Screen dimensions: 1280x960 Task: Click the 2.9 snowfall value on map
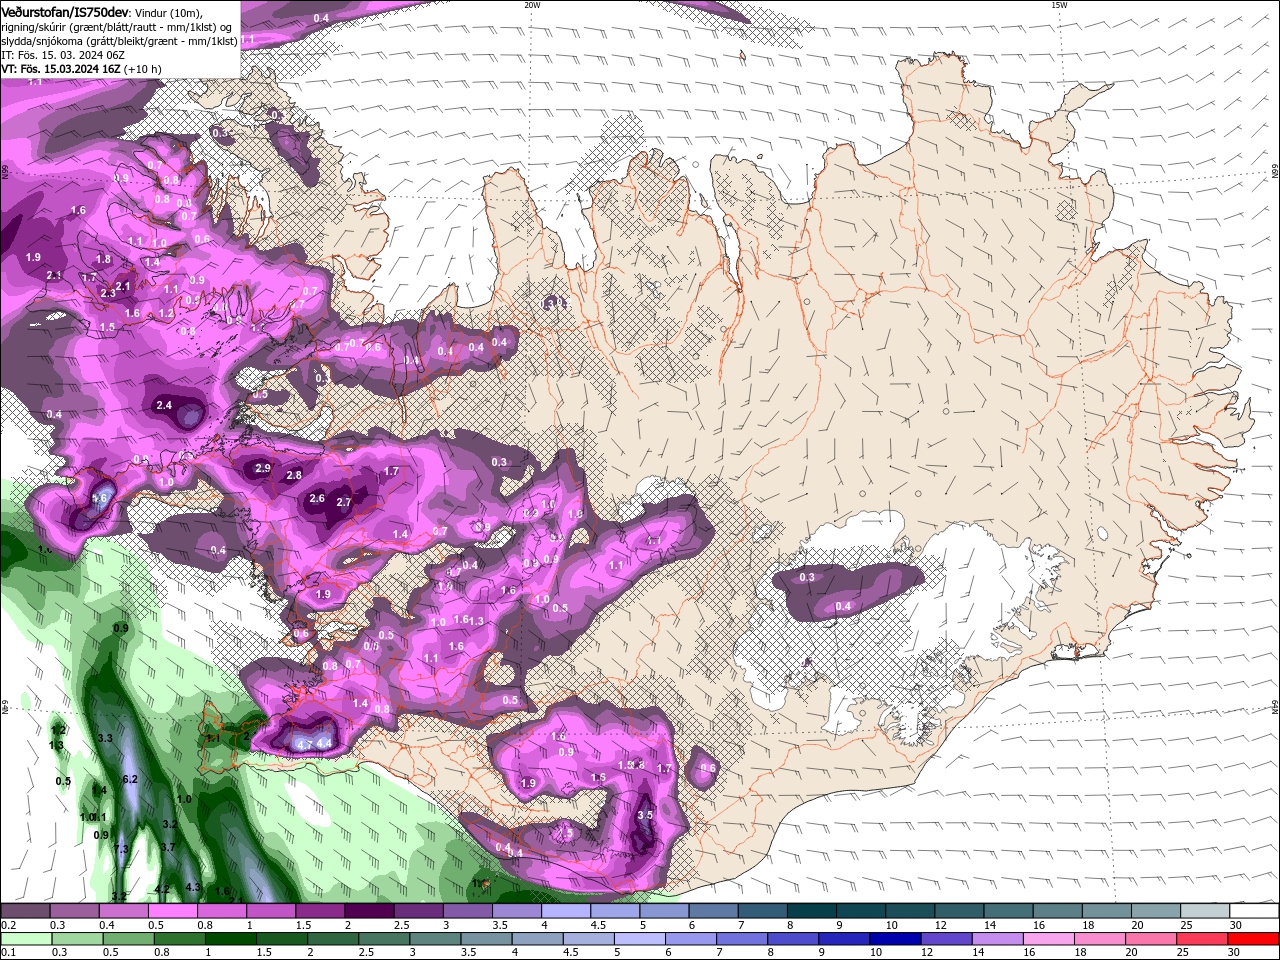point(263,468)
